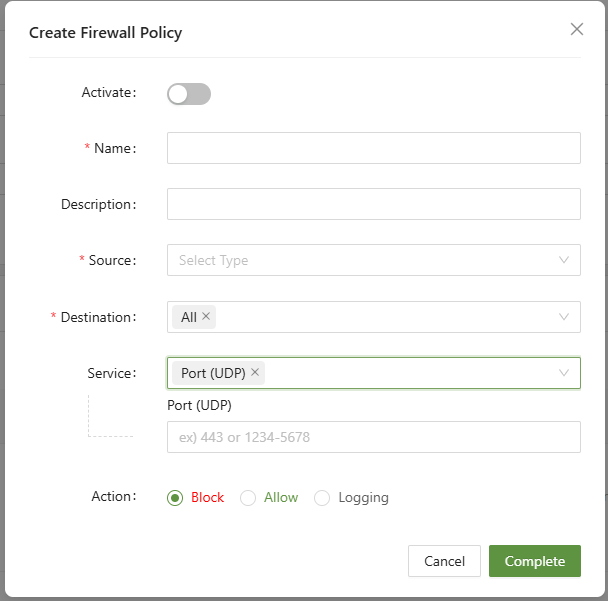Remove the All tag from Destination

point(206,316)
